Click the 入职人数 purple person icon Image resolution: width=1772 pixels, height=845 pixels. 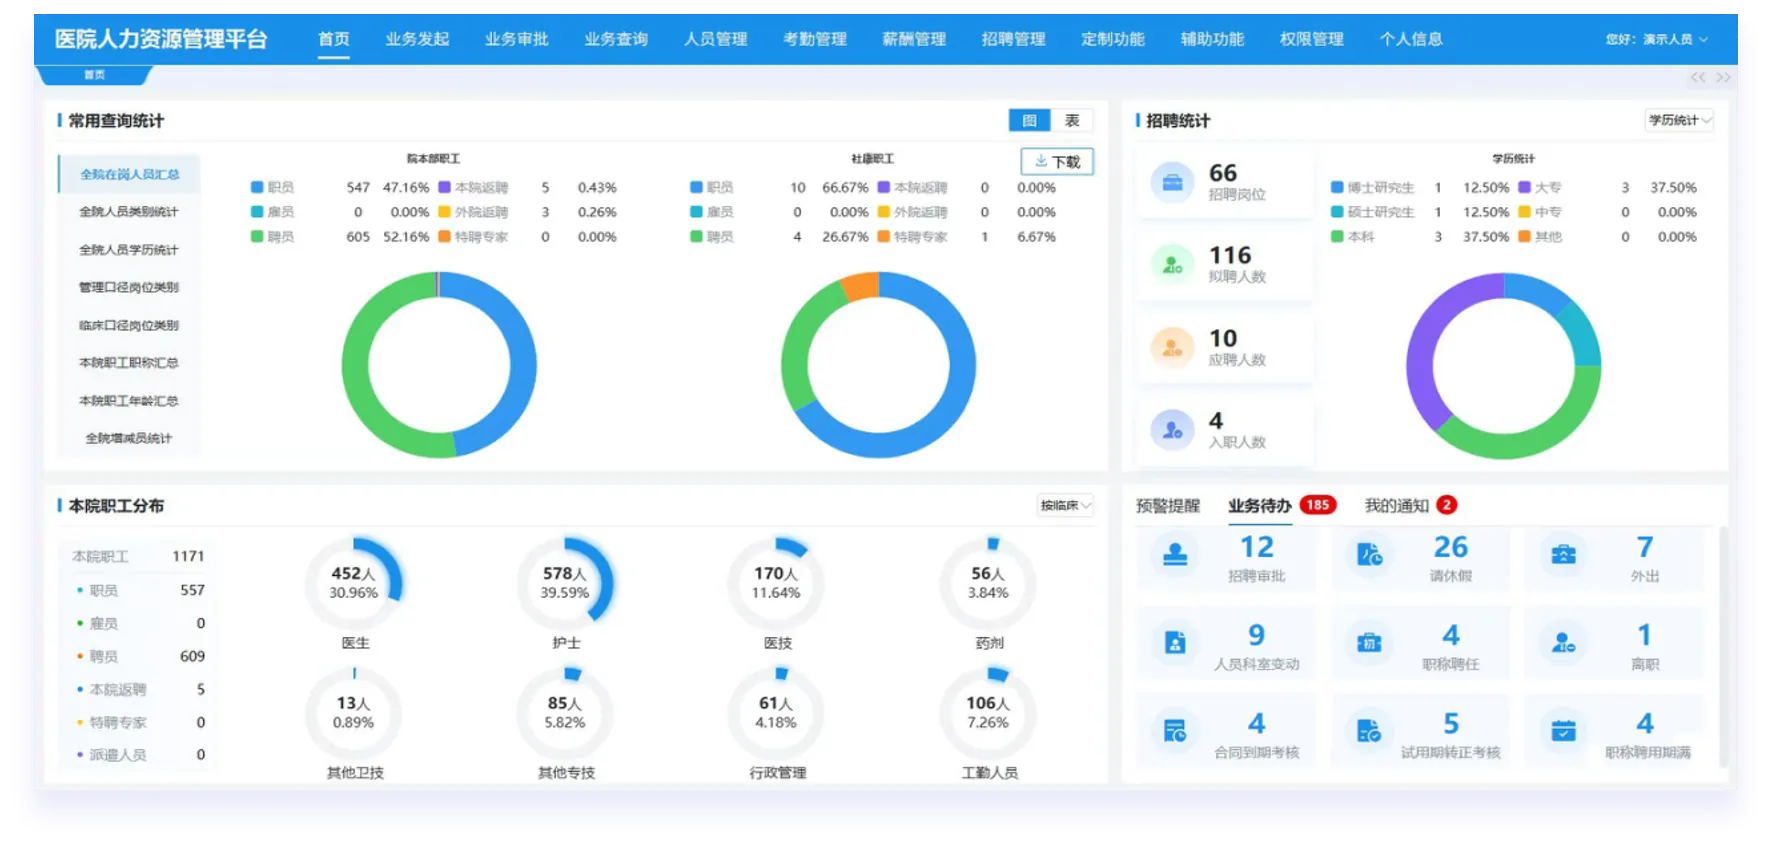[x=1172, y=430]
